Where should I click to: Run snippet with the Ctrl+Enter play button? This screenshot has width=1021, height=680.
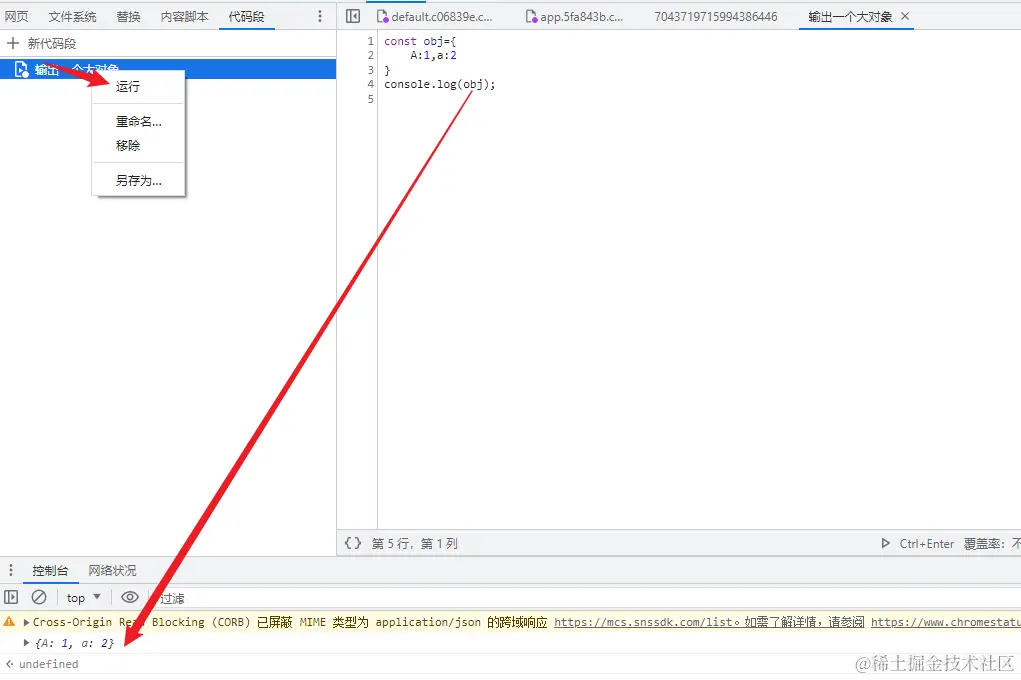pos(885,543)
